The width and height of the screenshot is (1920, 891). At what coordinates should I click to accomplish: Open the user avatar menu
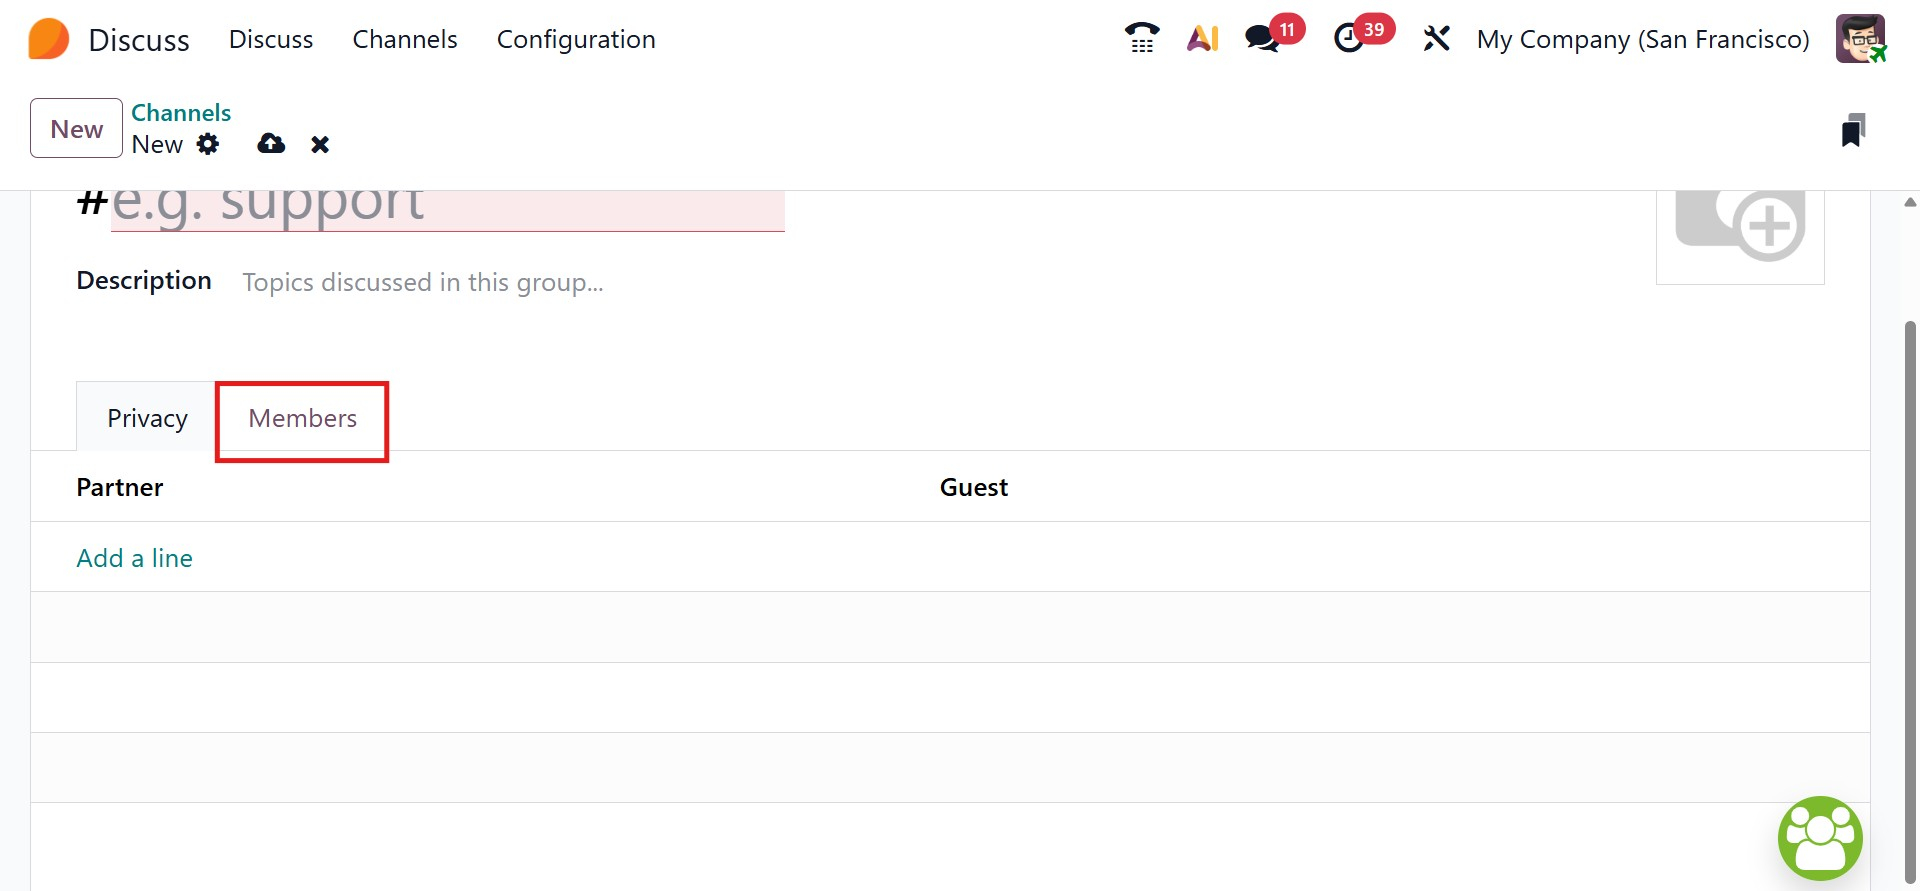(1860, 39)
